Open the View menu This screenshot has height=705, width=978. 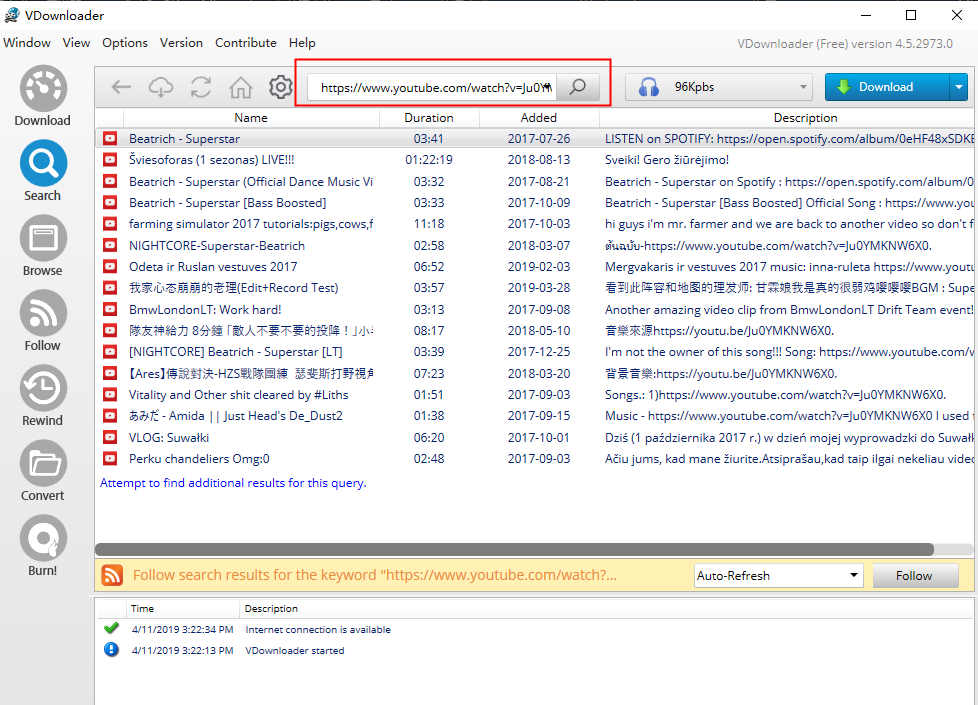click(76, 43)
